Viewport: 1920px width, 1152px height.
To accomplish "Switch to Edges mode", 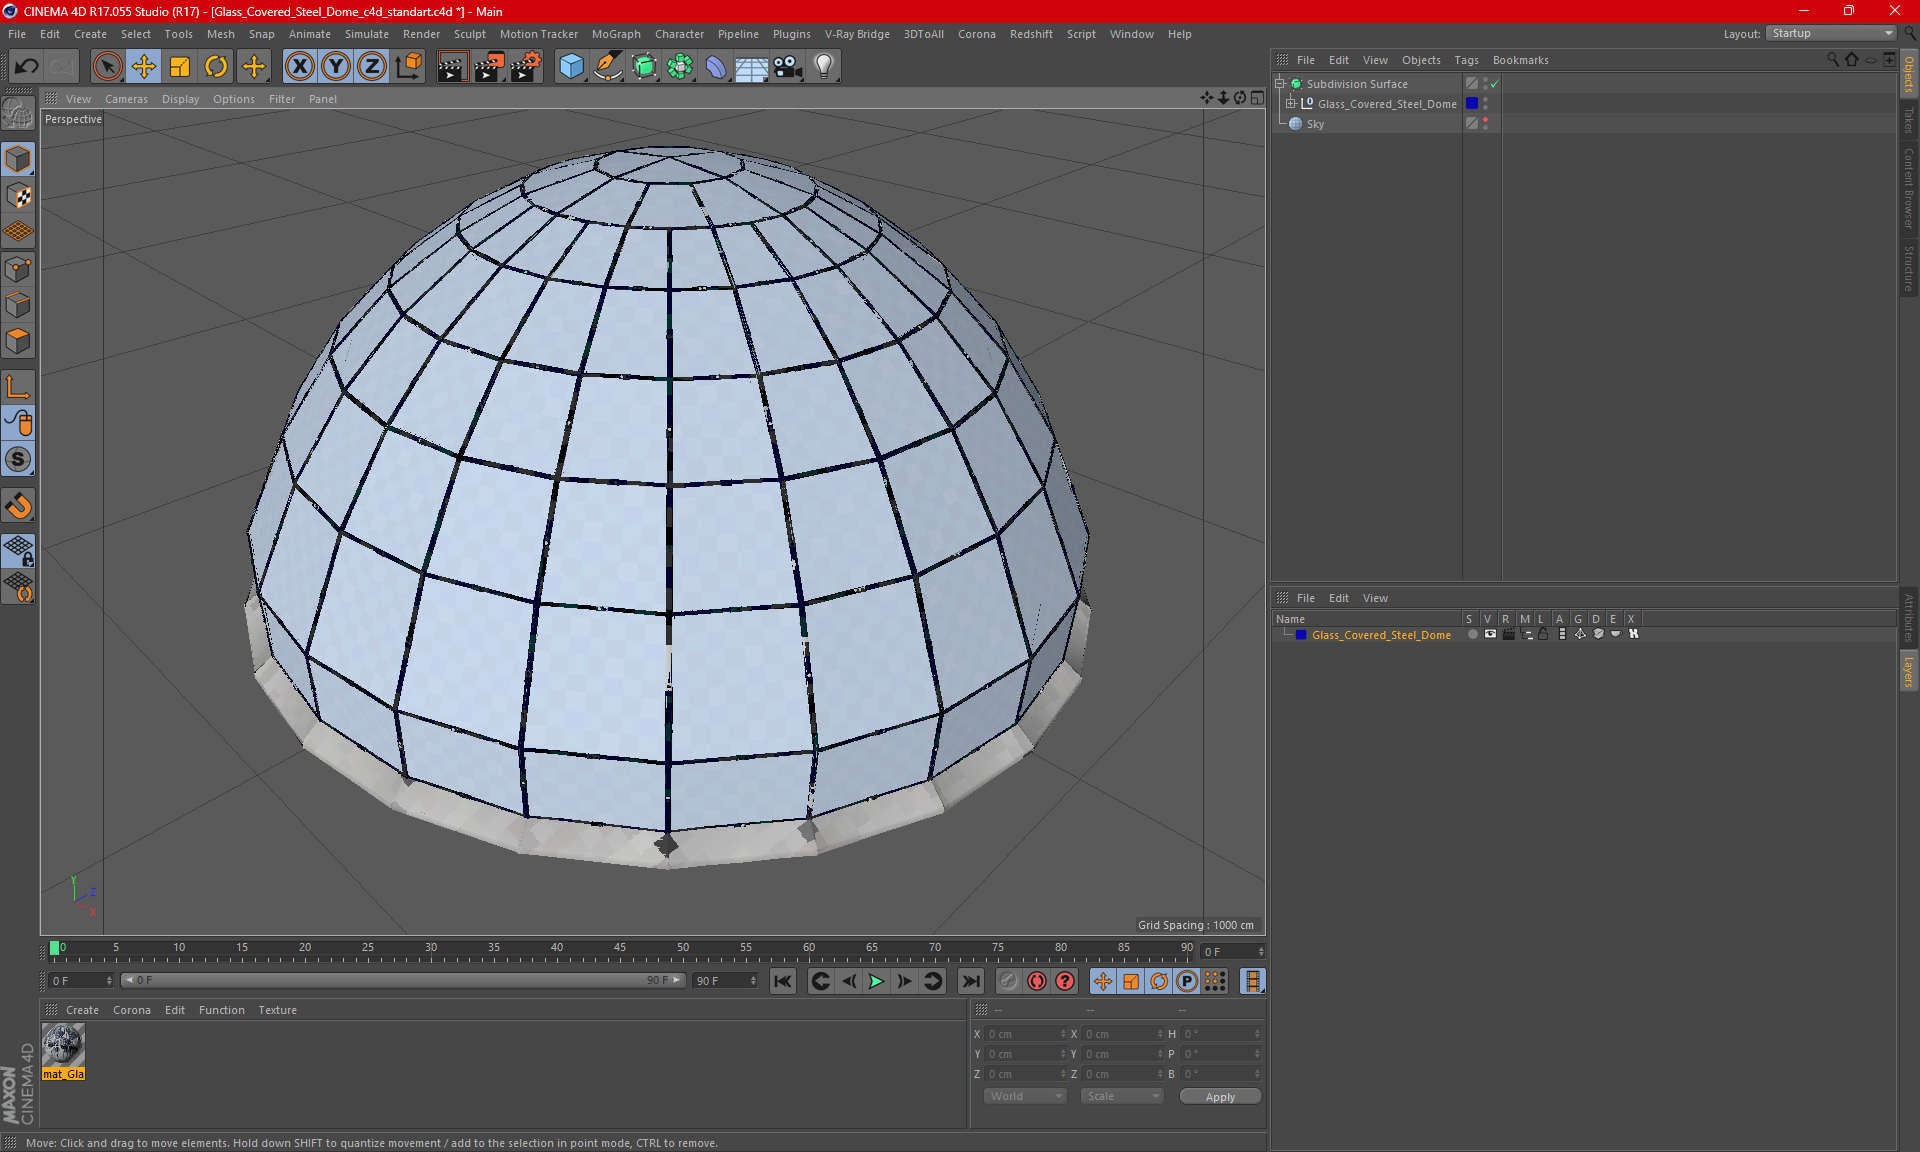I will 18,305.
